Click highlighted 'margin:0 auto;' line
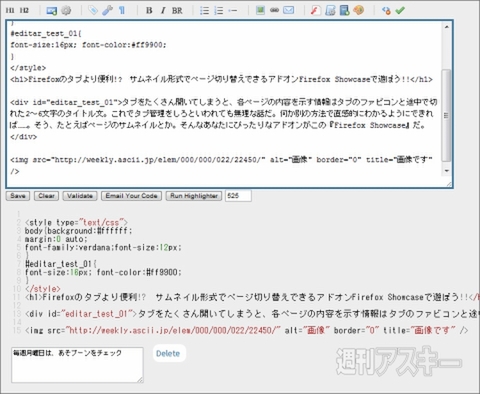The image size is (480, 394). click(56, 239)
